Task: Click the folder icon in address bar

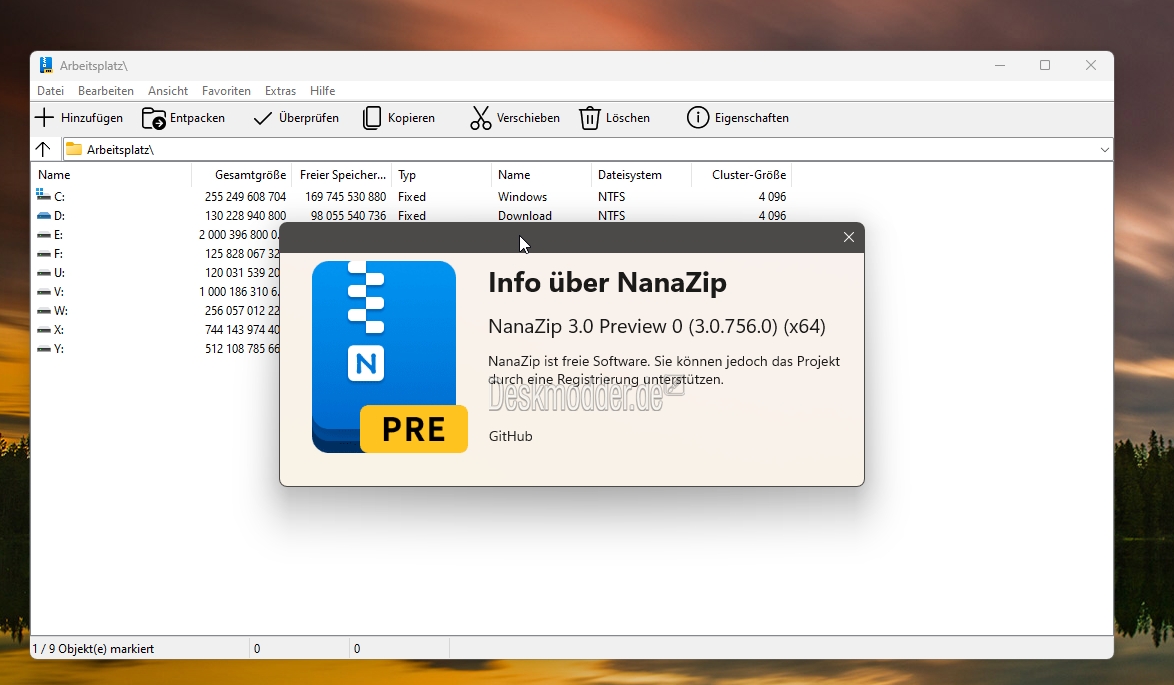Action: [73, 149]
